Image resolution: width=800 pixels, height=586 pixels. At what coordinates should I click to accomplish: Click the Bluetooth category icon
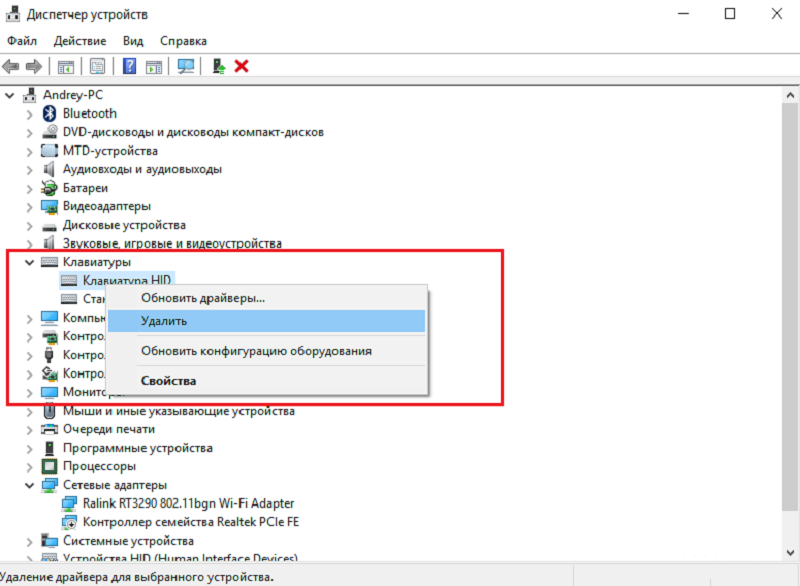click(x=49, y=113)
